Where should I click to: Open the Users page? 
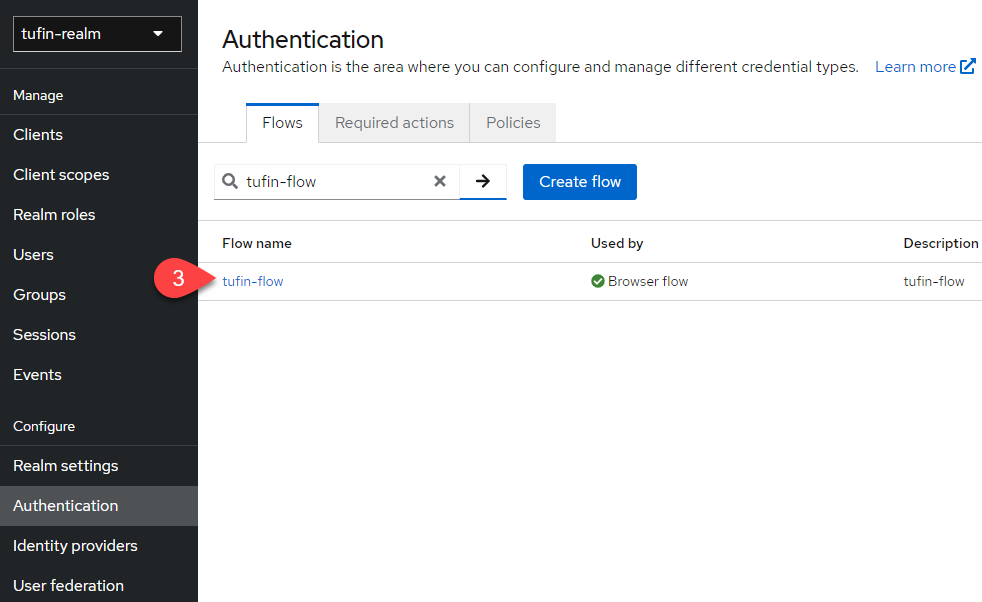coord(33,255)
